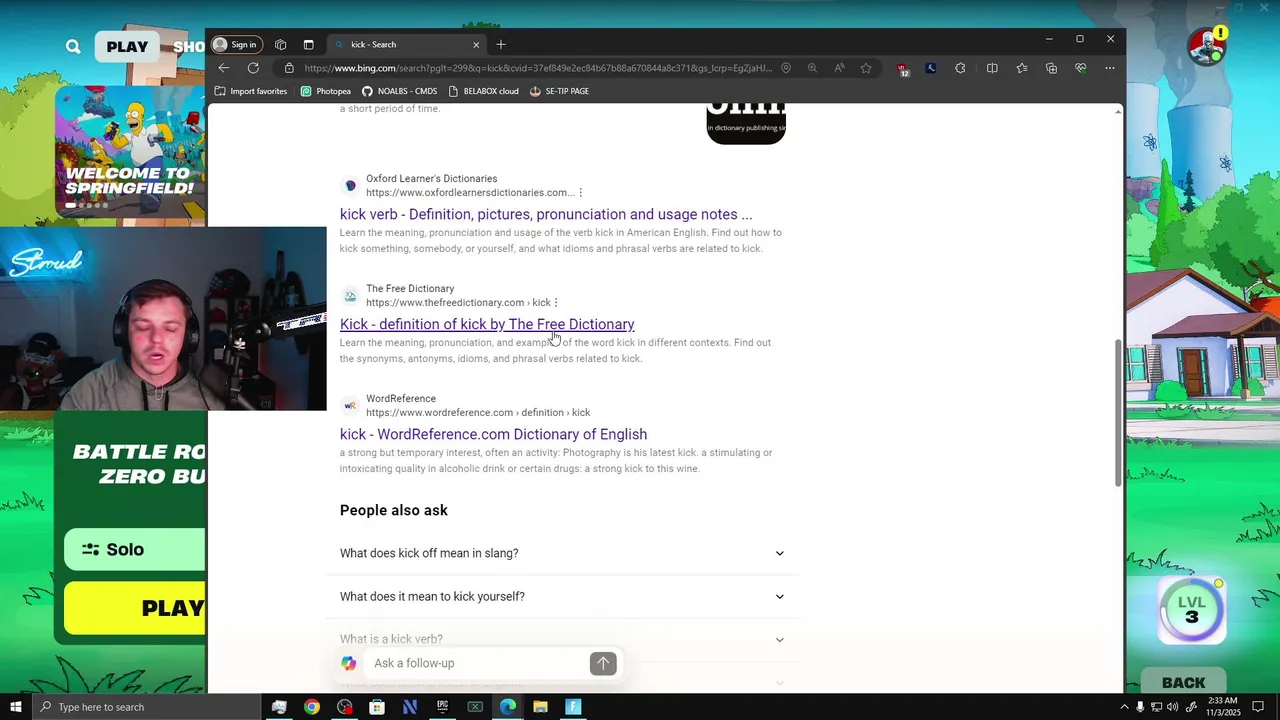This screenshot has height=720, width=1280.
Task: Open the tab actions menu icon
Action: [x=308, y=44]
